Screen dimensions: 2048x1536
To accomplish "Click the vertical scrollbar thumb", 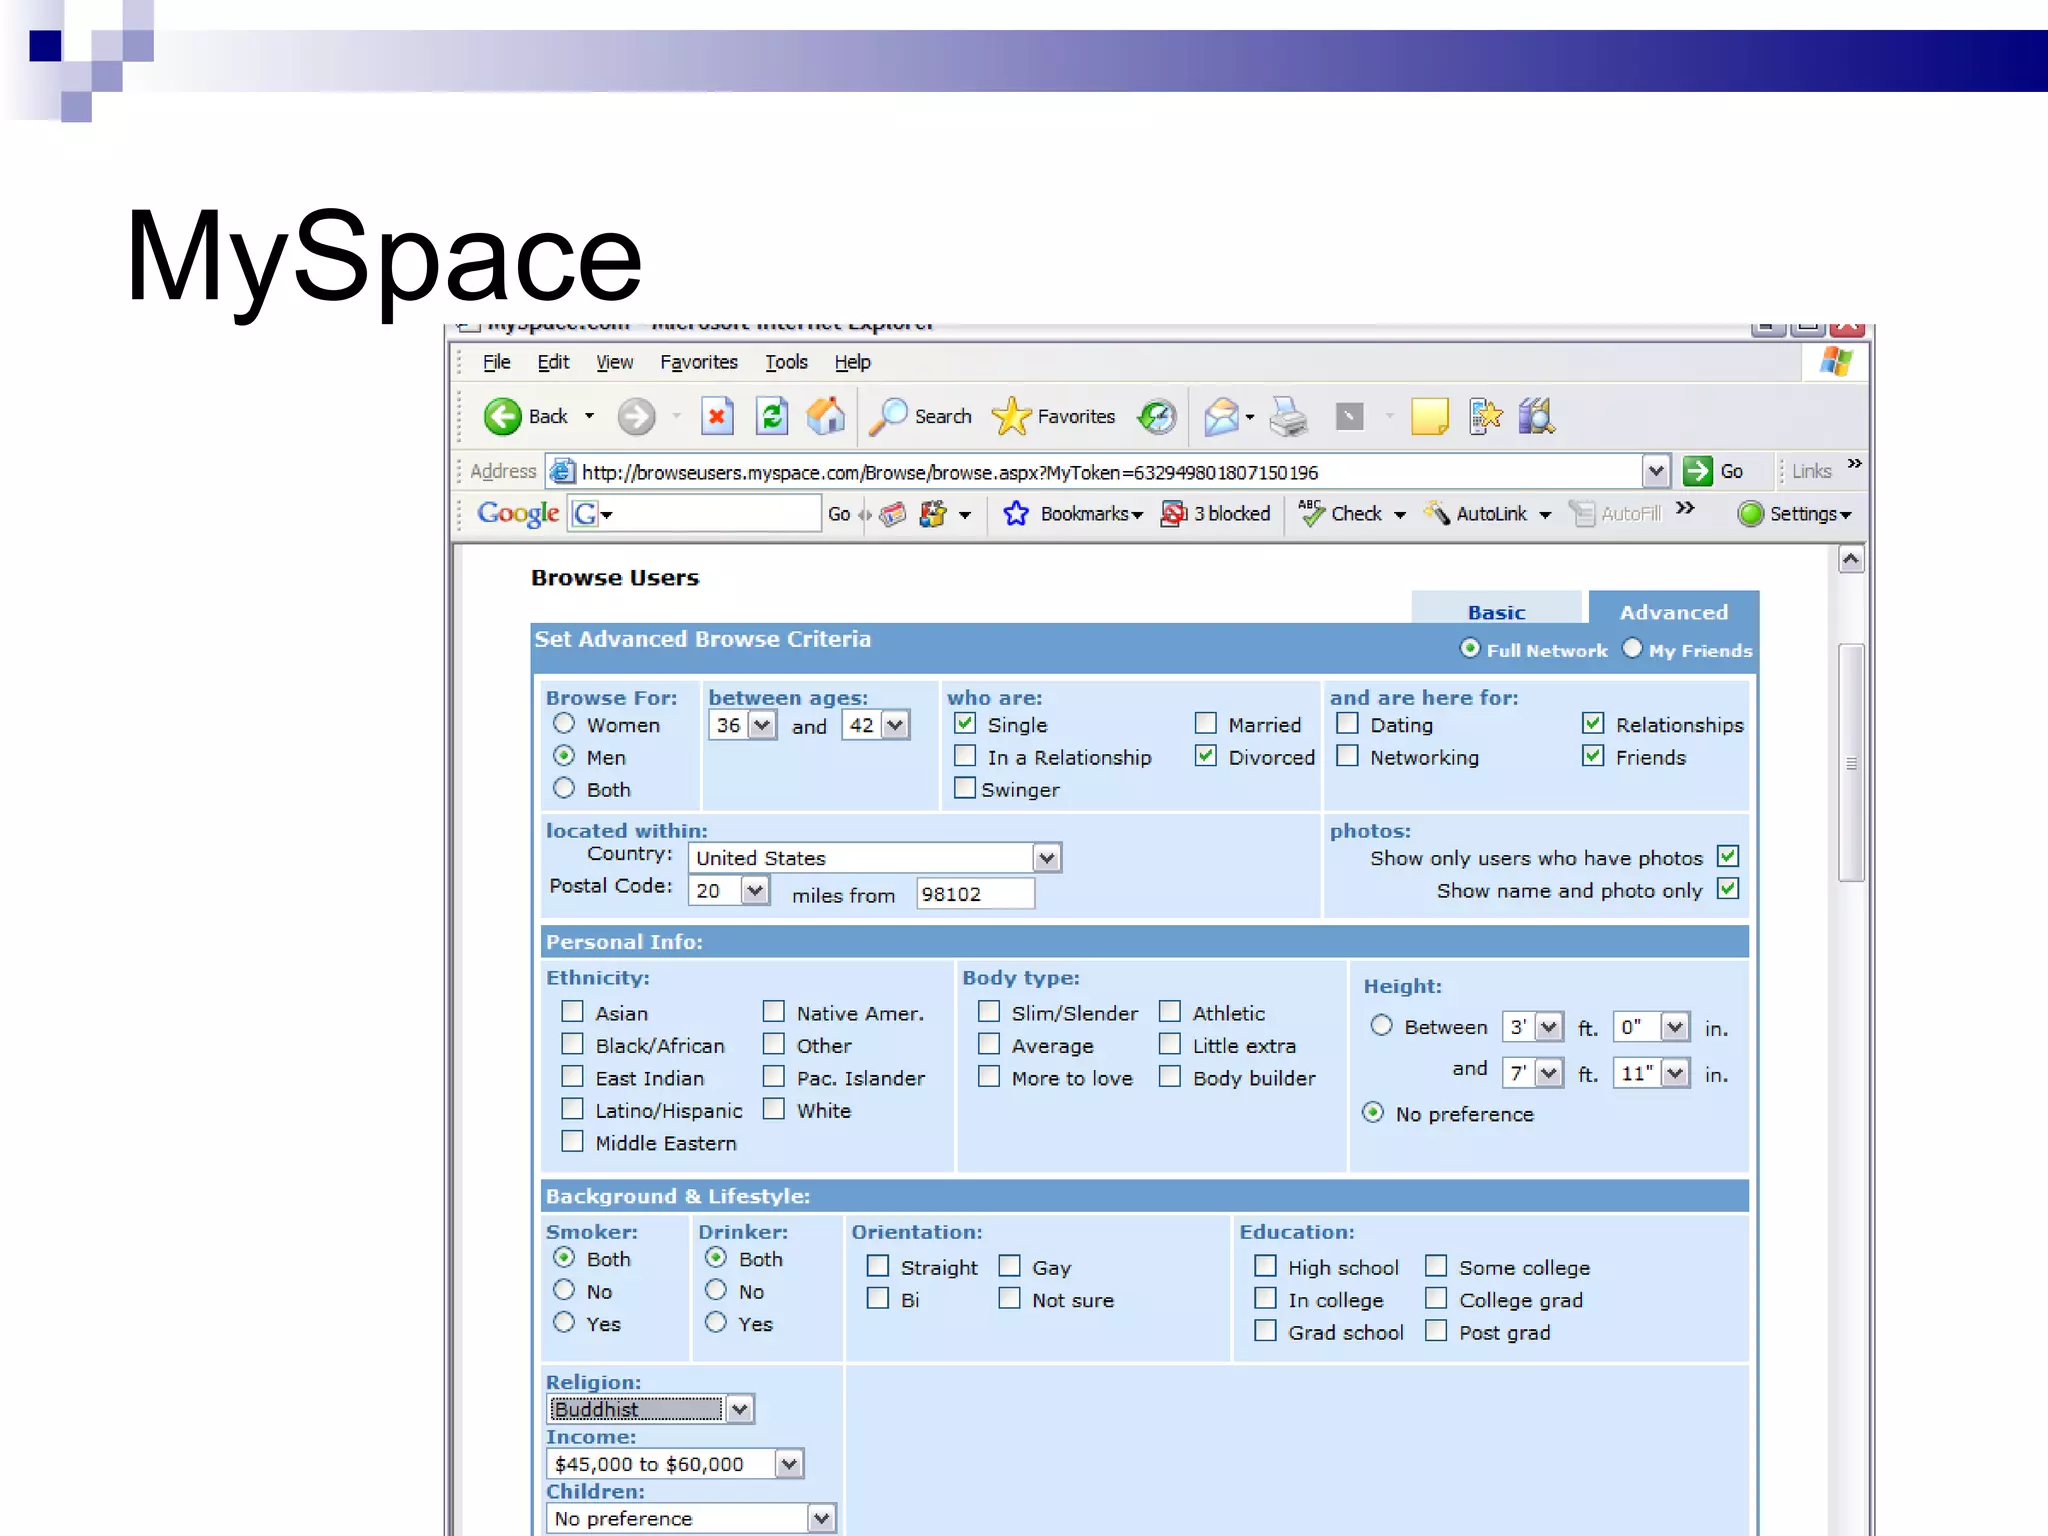I will tap(1851, 762).
